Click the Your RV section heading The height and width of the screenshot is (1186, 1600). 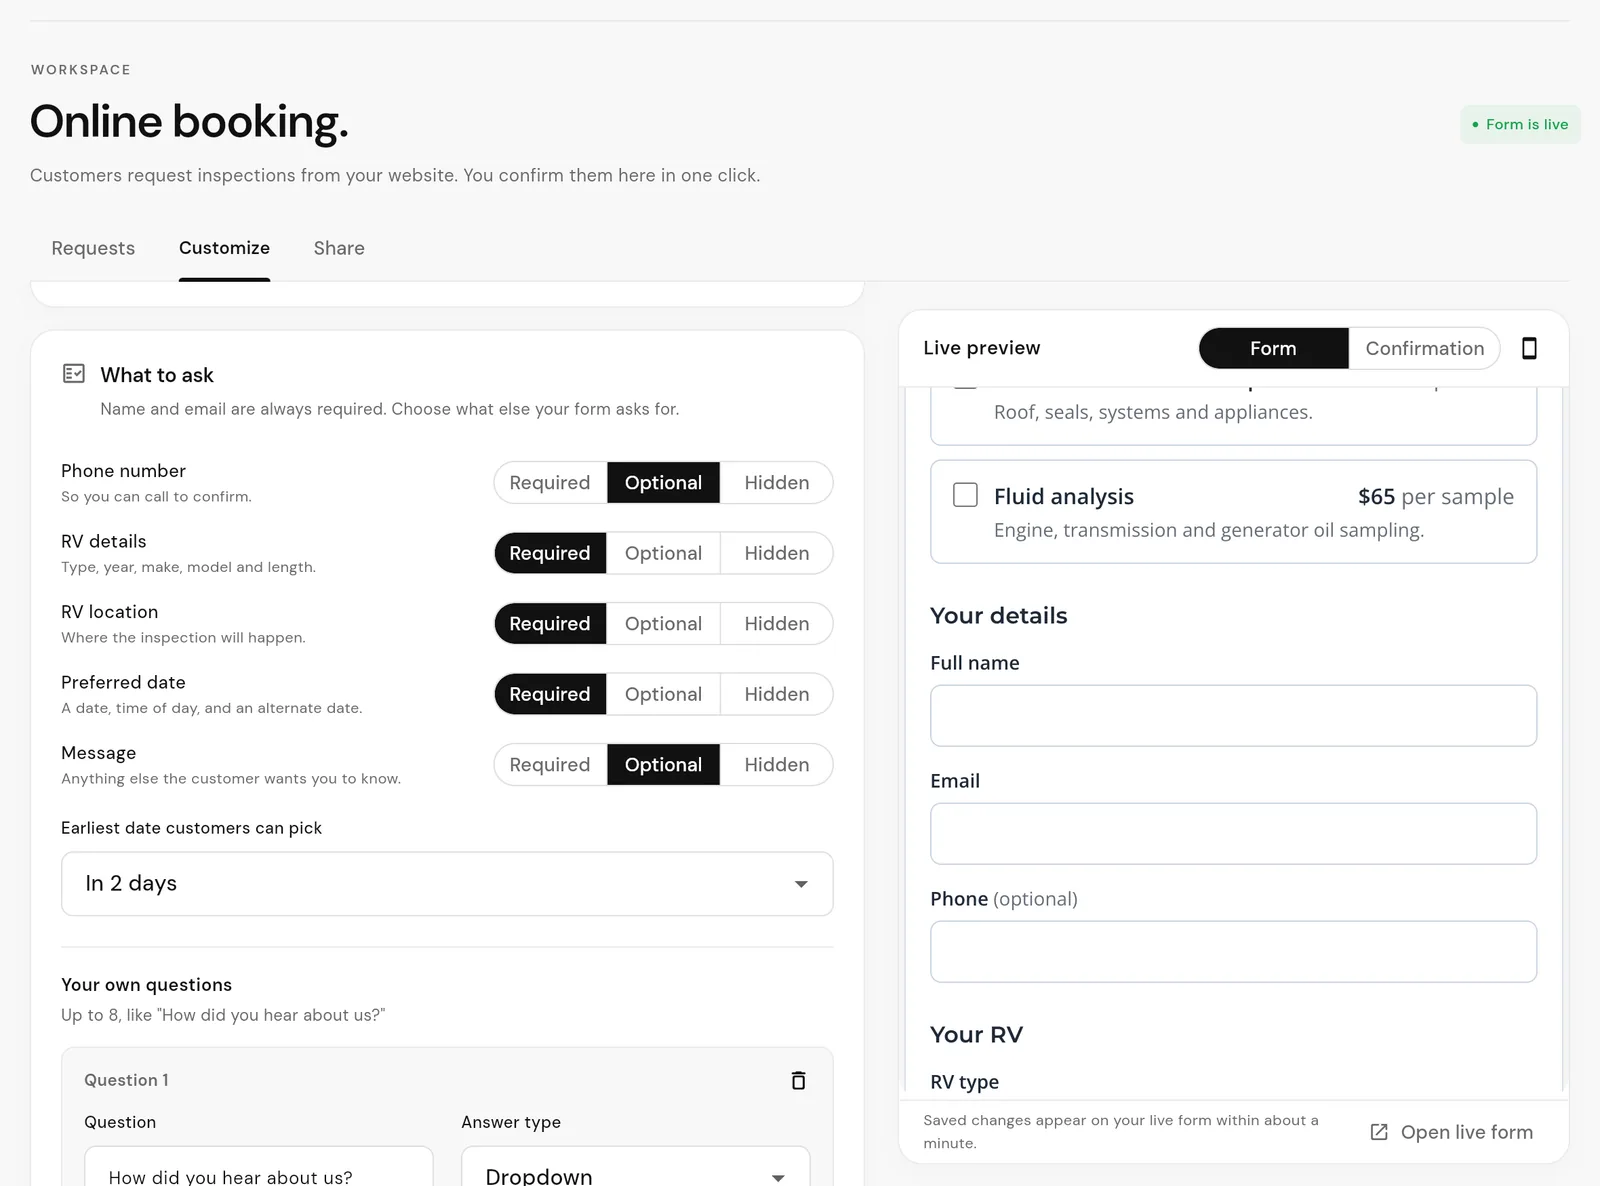[976, 1035]
